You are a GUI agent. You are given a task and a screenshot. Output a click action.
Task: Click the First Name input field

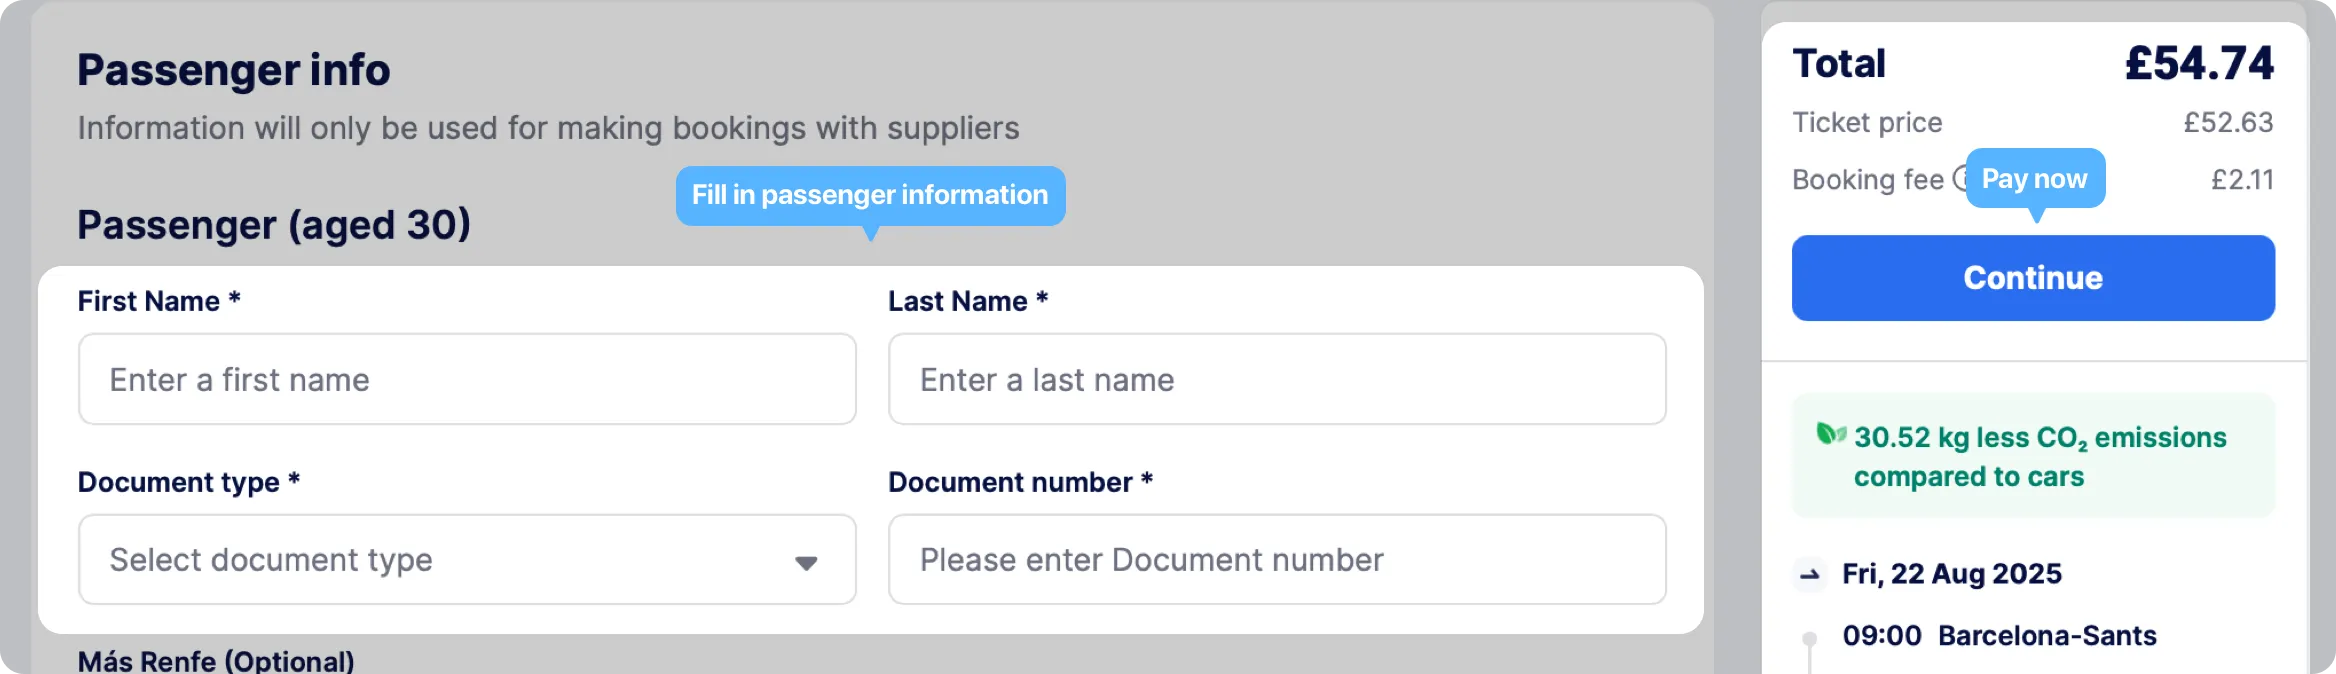(467, 380)
